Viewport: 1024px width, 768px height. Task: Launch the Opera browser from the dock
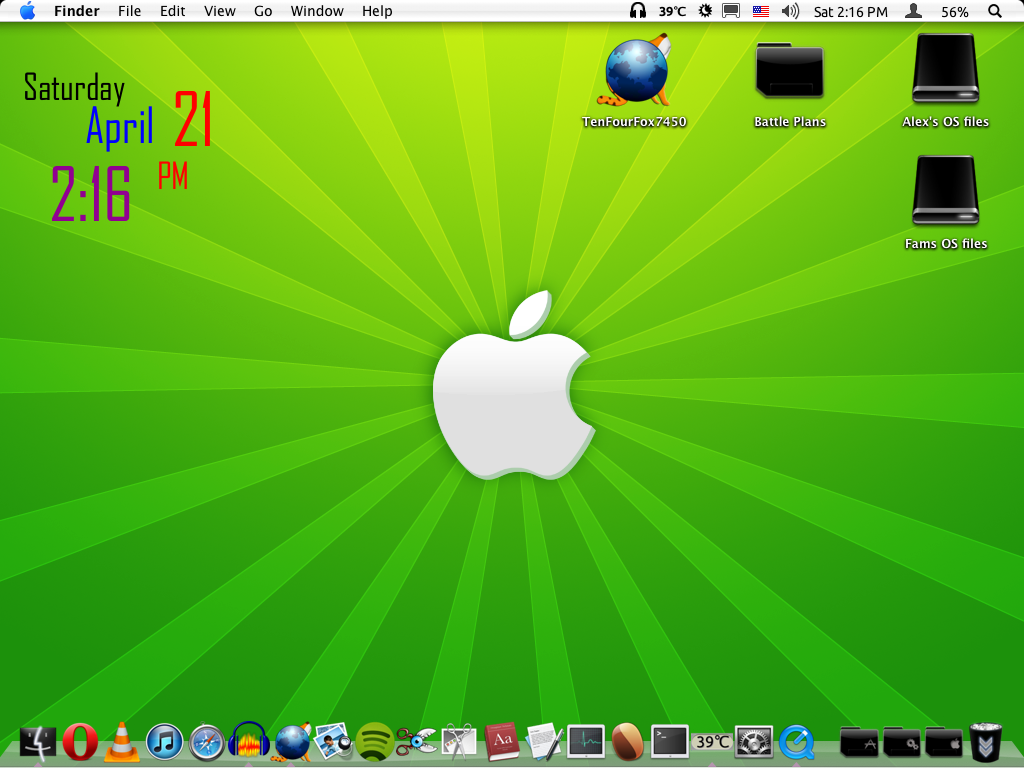pos(80,743)
